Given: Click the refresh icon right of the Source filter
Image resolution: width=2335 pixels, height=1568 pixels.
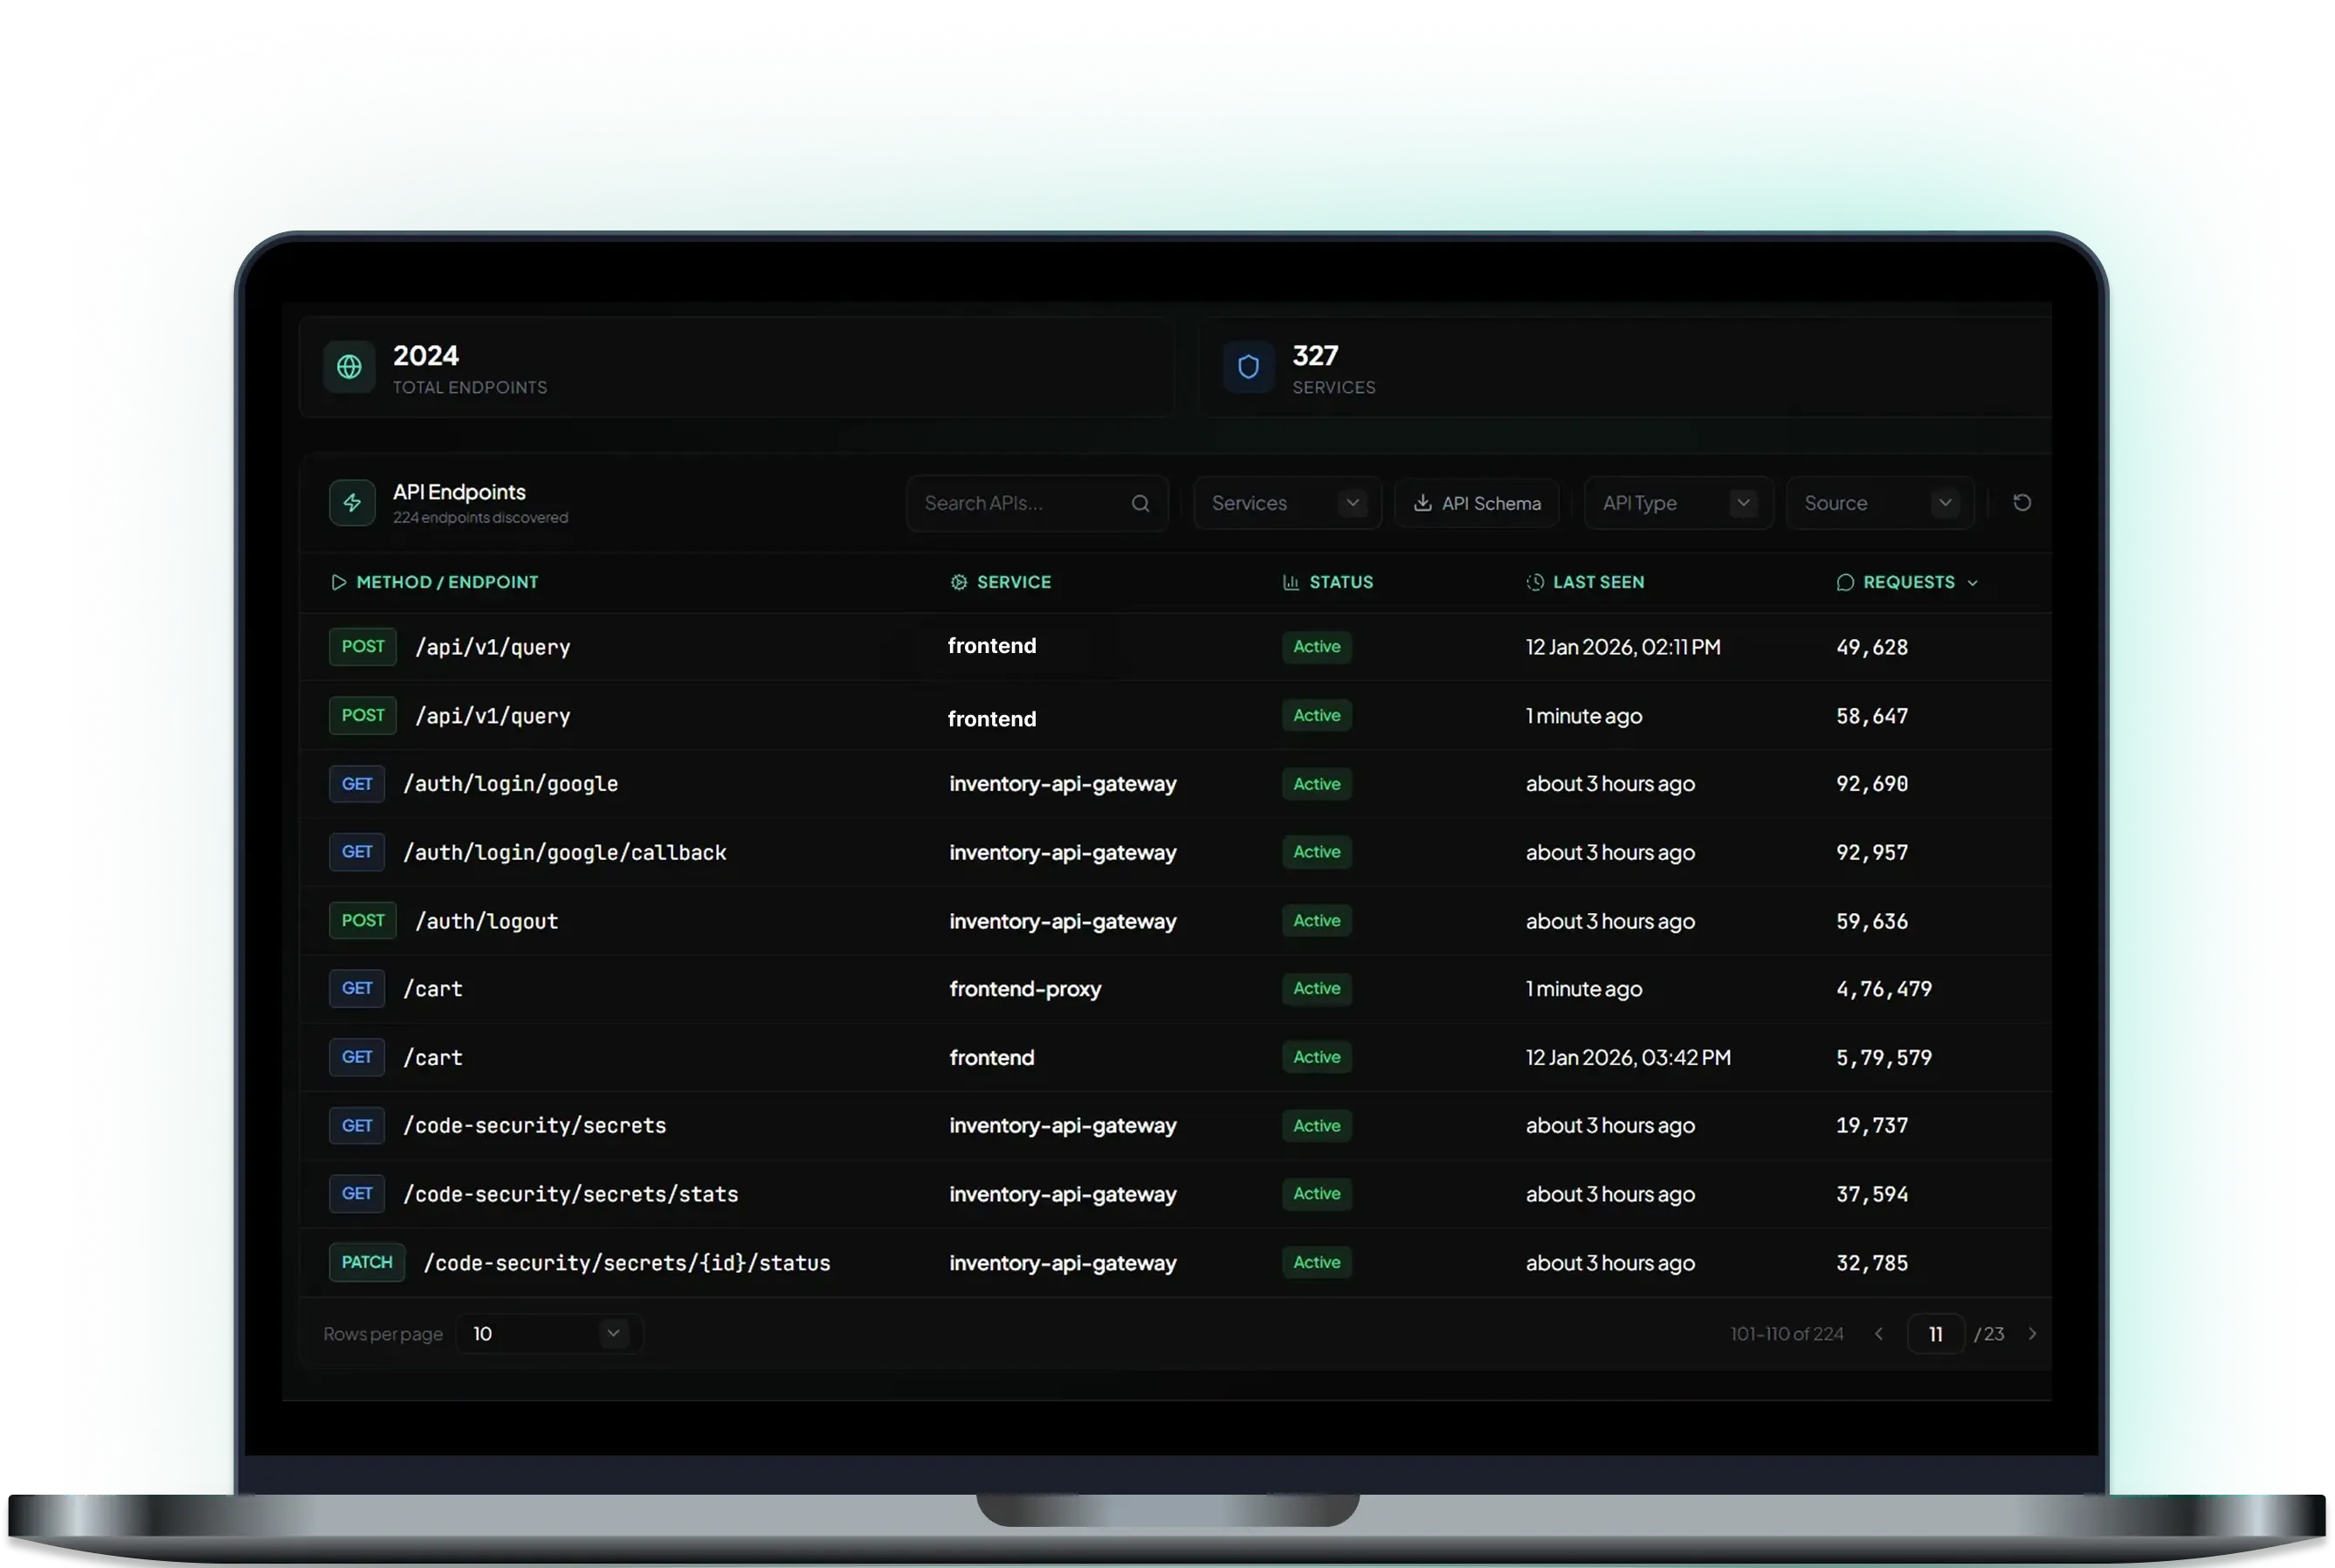Looking at the screenshot, I should (2022, 503).
